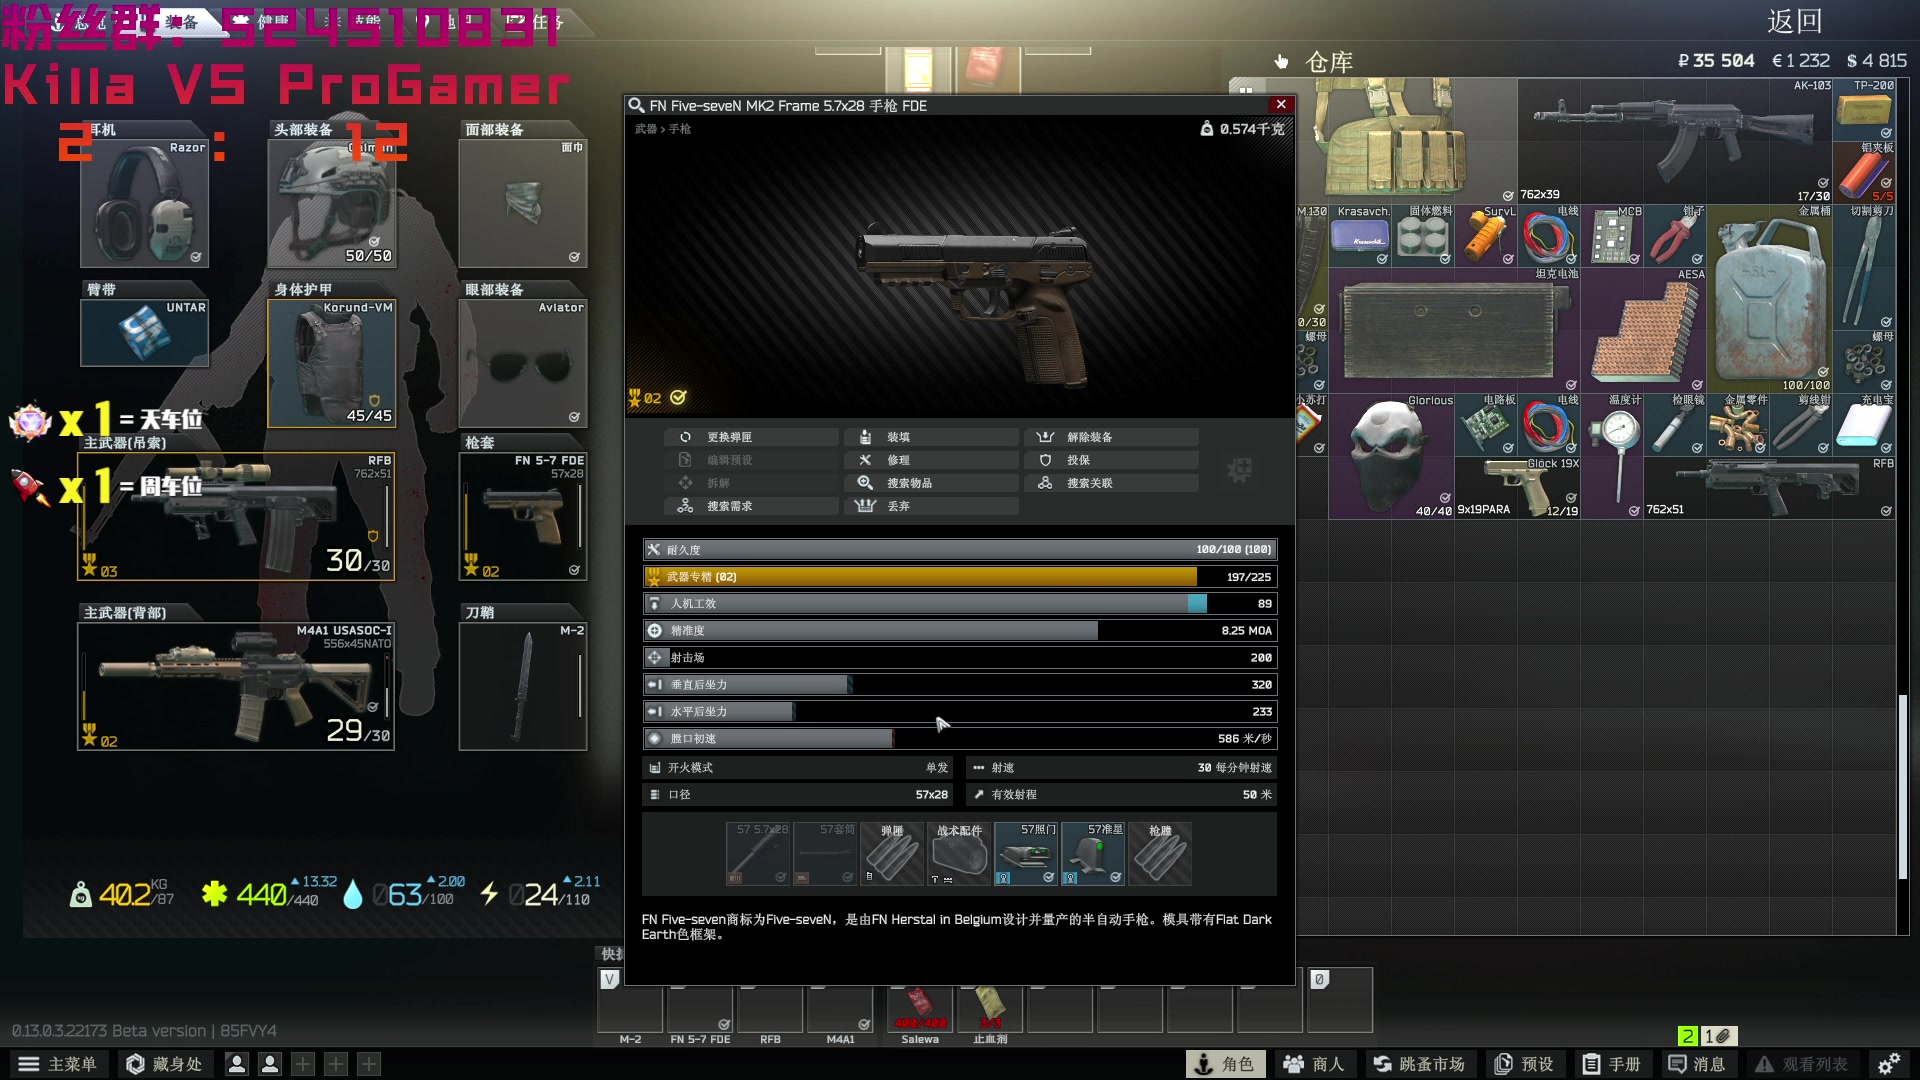Select the 弹匣 magazine slot
The height and width of the screenshot is (1080, 1920).
click(892, 854)
